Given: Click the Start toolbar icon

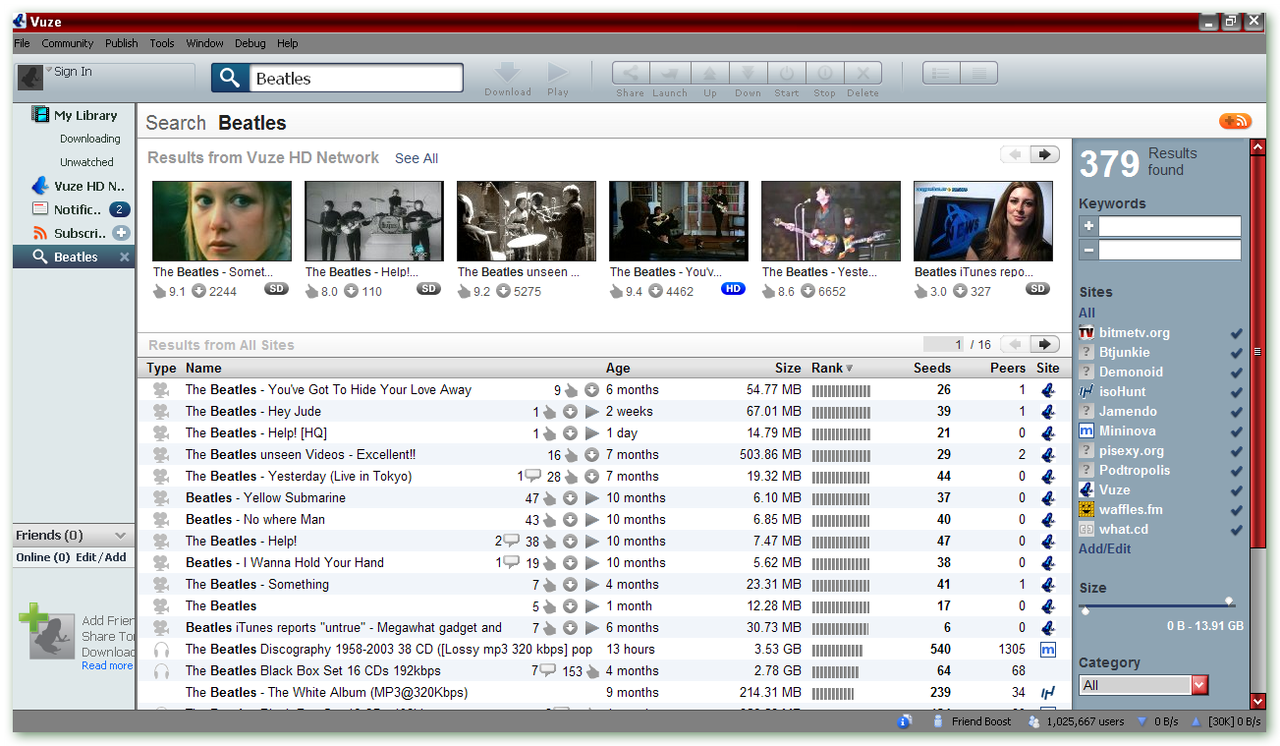Looking at the screenshot, I should click(x=787, y=73).
